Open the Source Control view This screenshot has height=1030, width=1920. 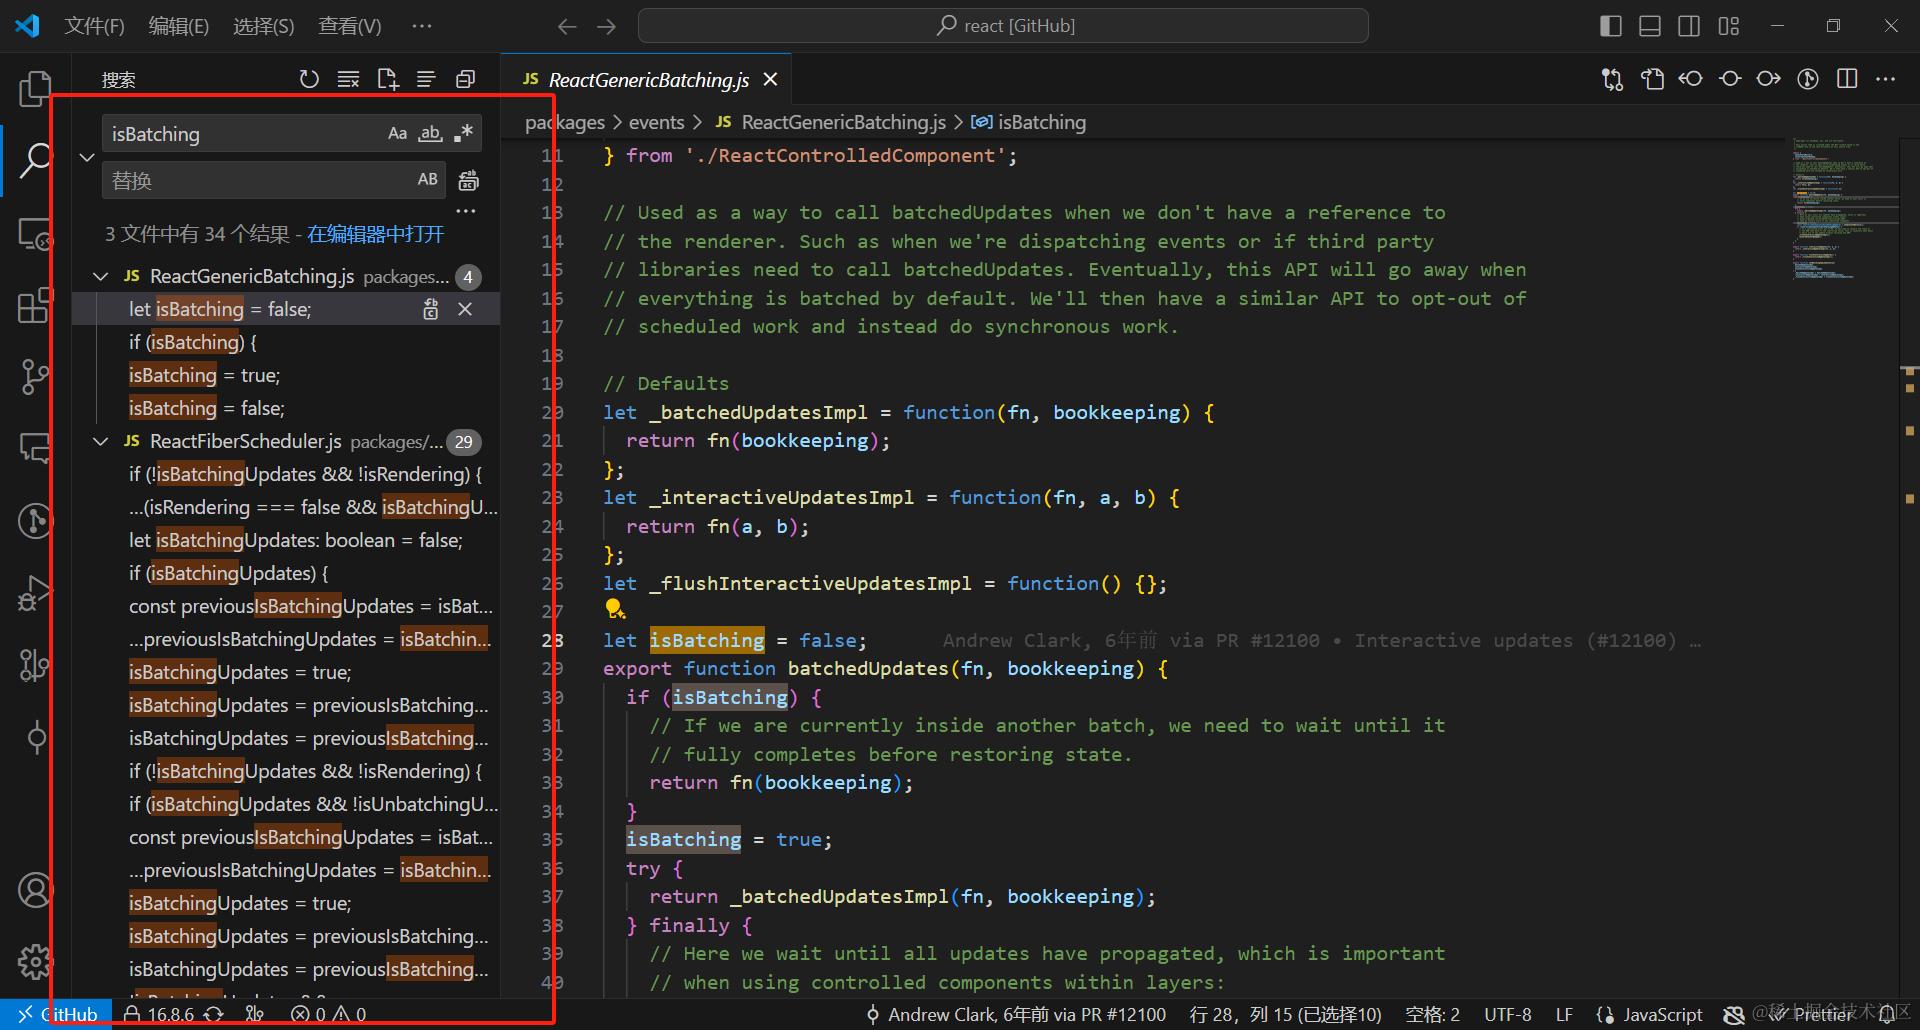tap(35, 377)
